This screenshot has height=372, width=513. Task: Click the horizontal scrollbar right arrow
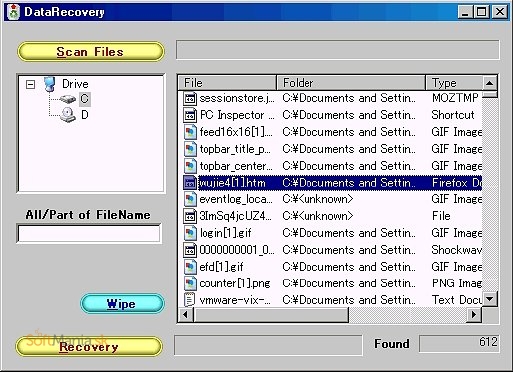(474, 314)
